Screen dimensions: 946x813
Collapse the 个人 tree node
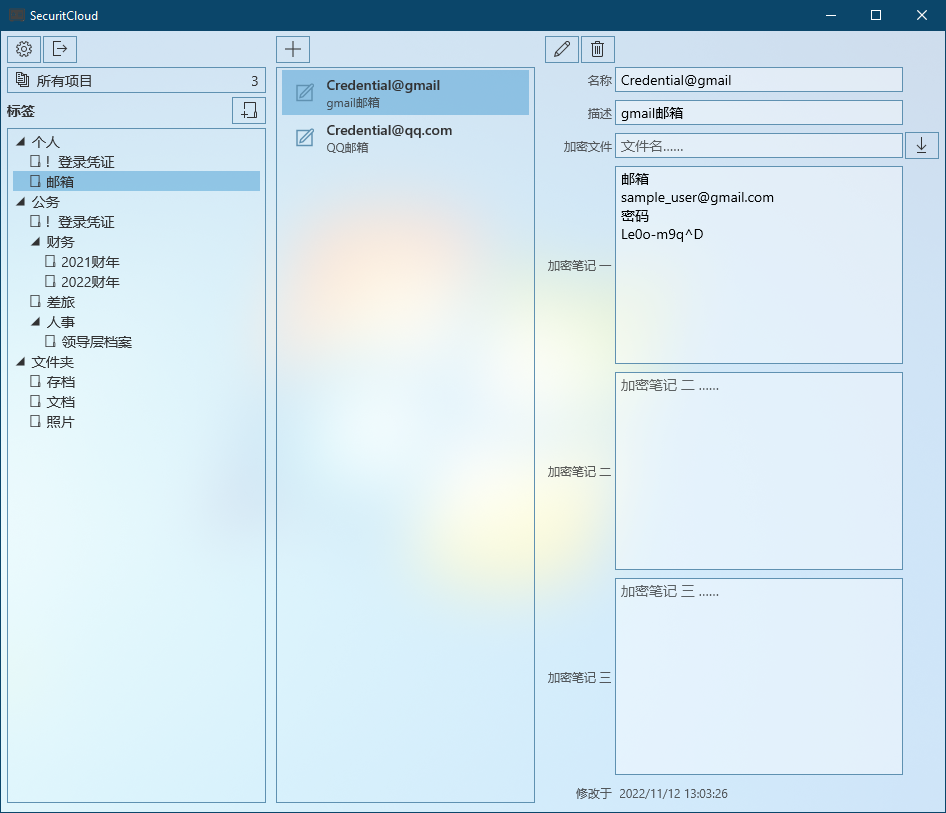pos(21,143)
